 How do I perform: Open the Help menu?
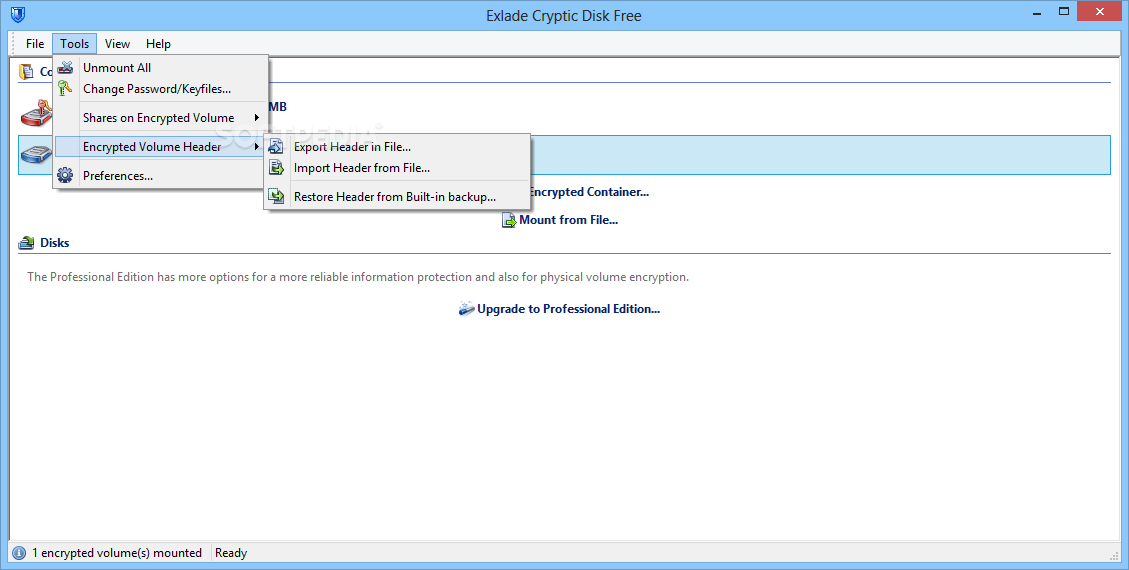pos(158,44)
